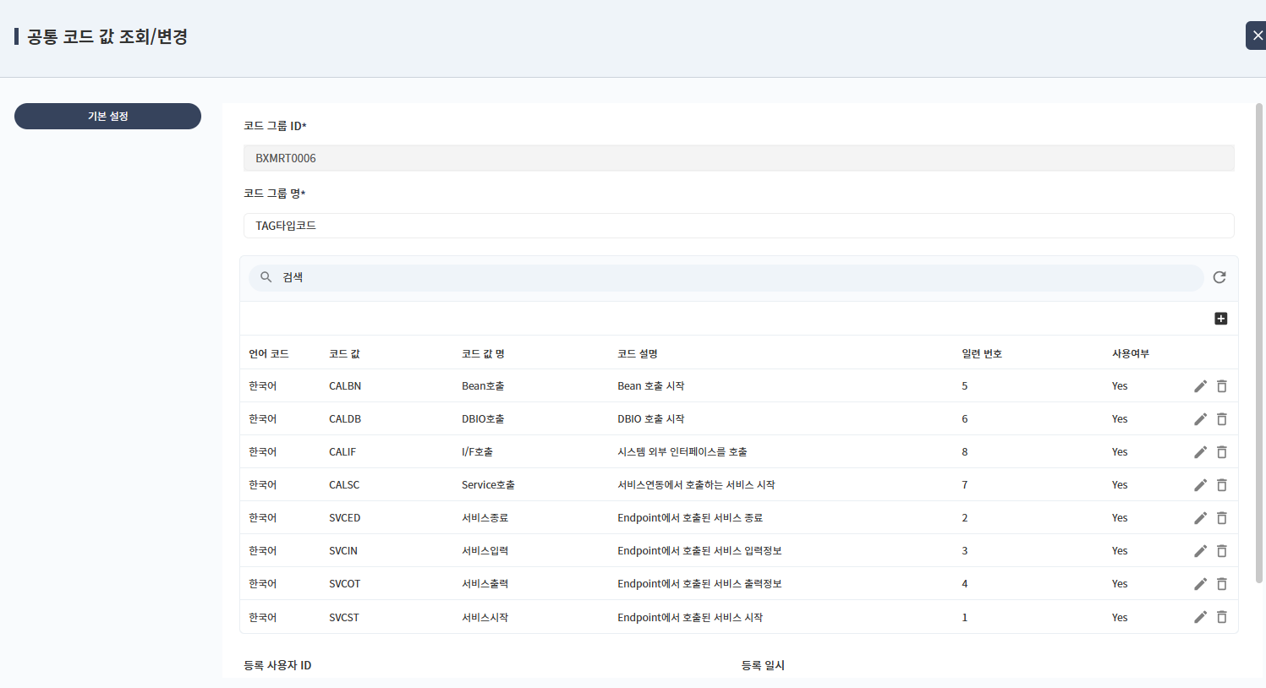
Task: Click the vertical scrollbar on the right
Action: coord(1259,300)
